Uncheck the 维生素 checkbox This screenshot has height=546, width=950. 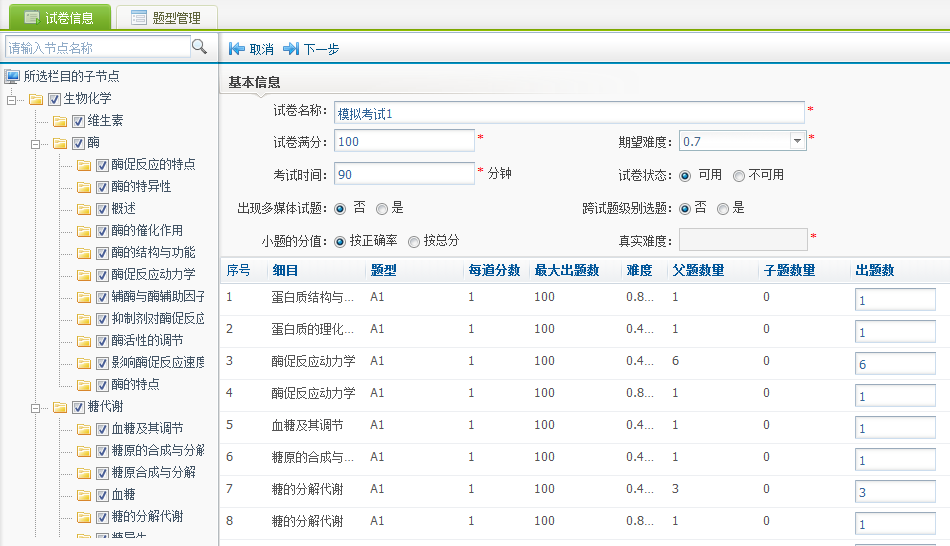[78, 121]
